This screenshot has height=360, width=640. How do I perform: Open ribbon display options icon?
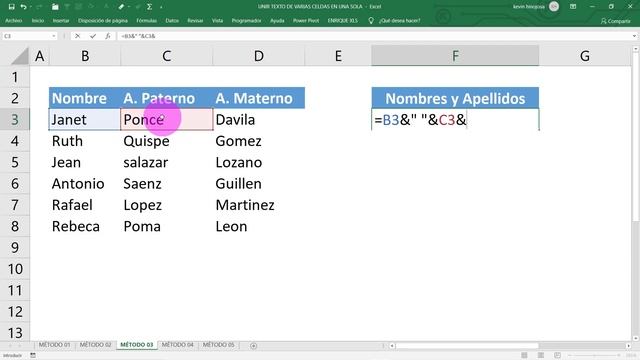[x=573, y=7]
